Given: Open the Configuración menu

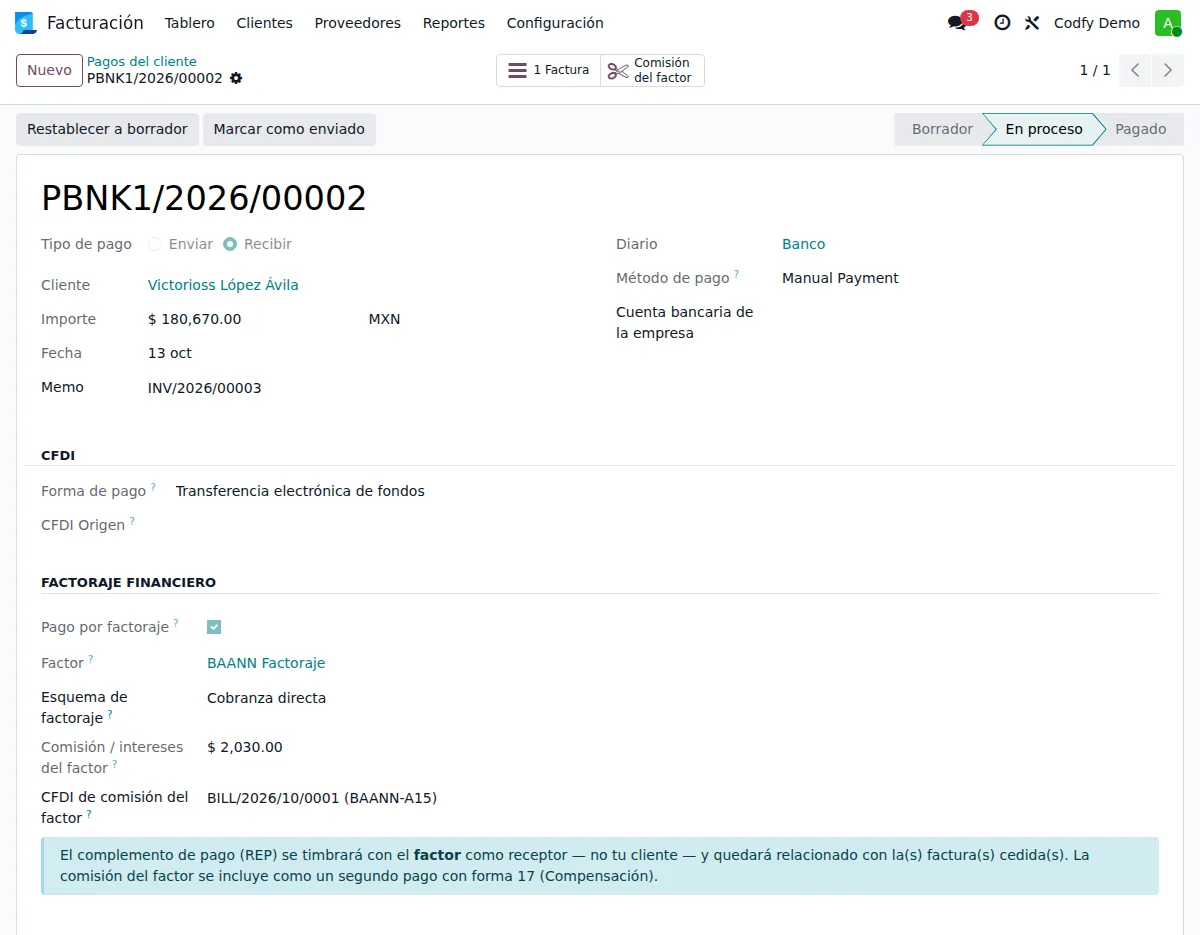Looking at the screenshot, I should tap(555, 23).
